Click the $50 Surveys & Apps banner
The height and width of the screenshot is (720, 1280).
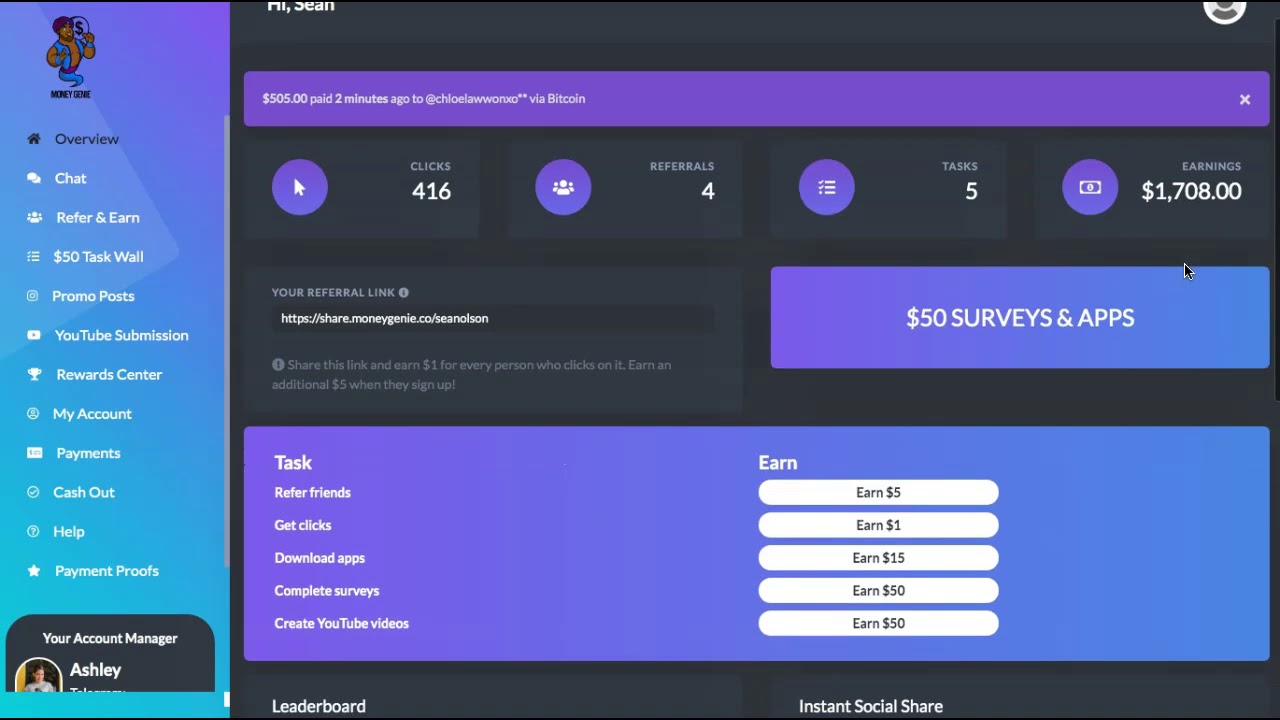(x=1020, y=317)
